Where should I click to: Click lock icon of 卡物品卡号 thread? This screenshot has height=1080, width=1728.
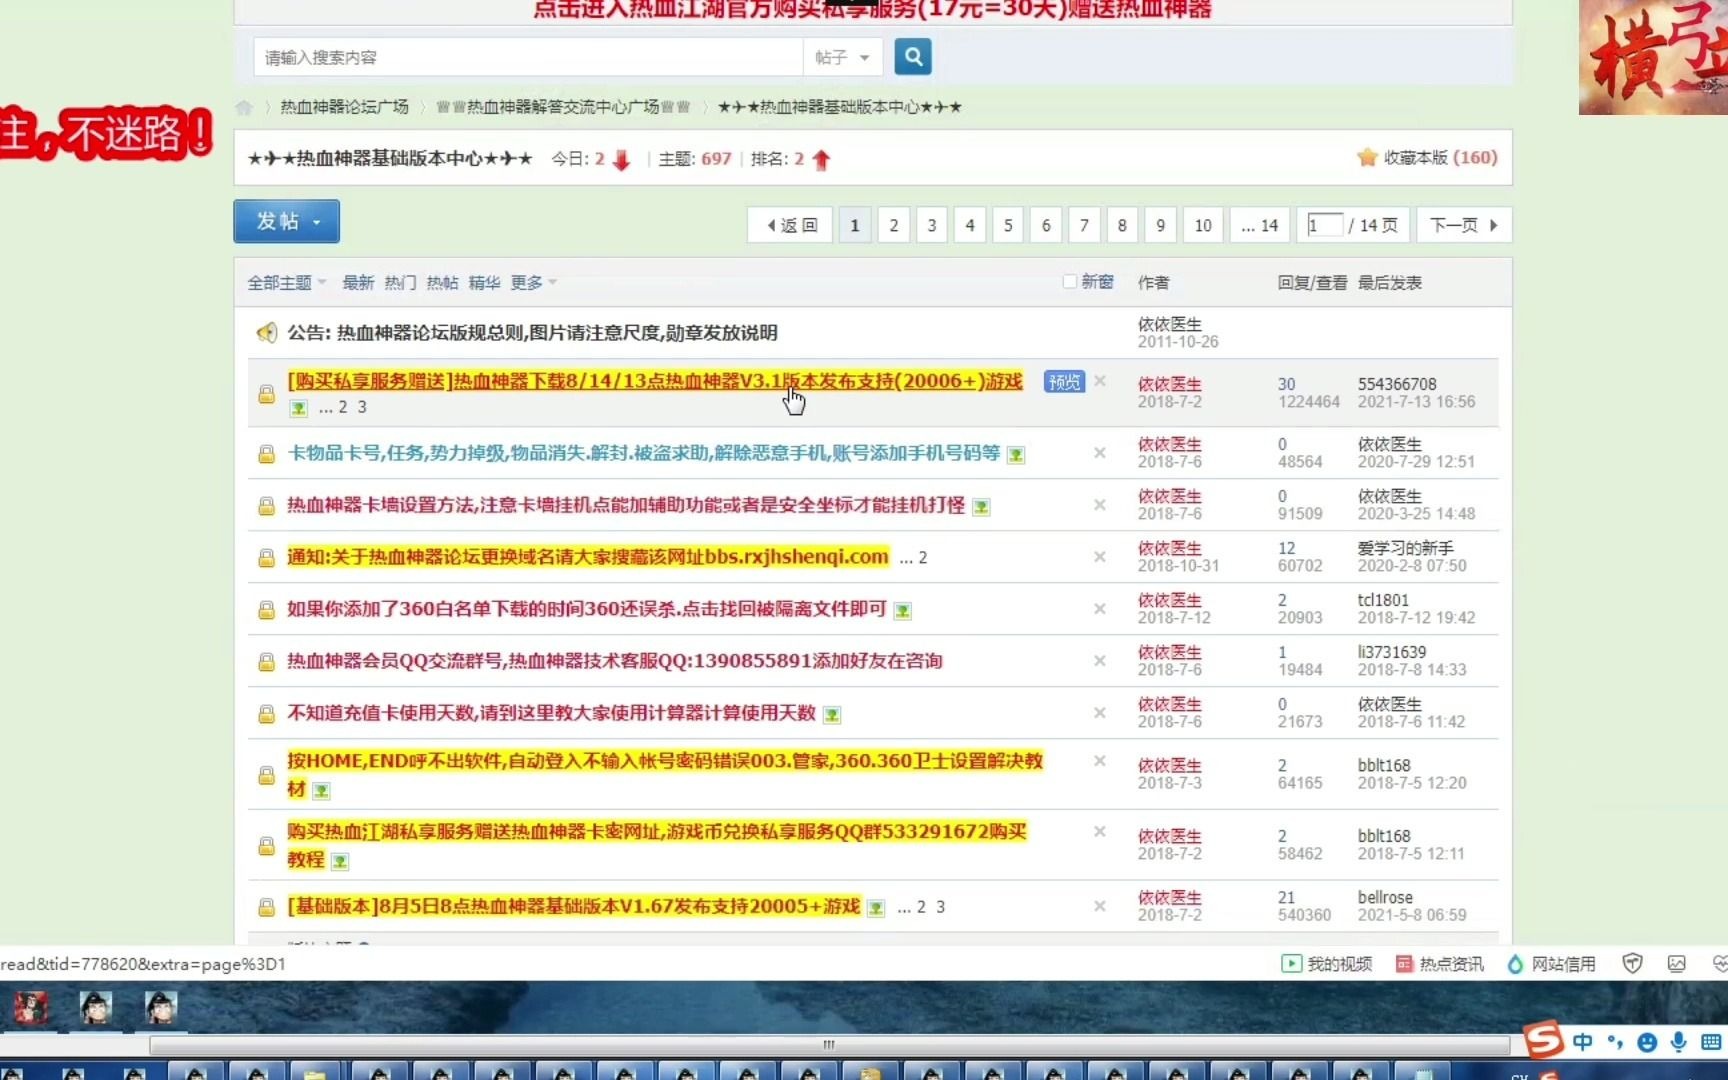coord(266,454)
